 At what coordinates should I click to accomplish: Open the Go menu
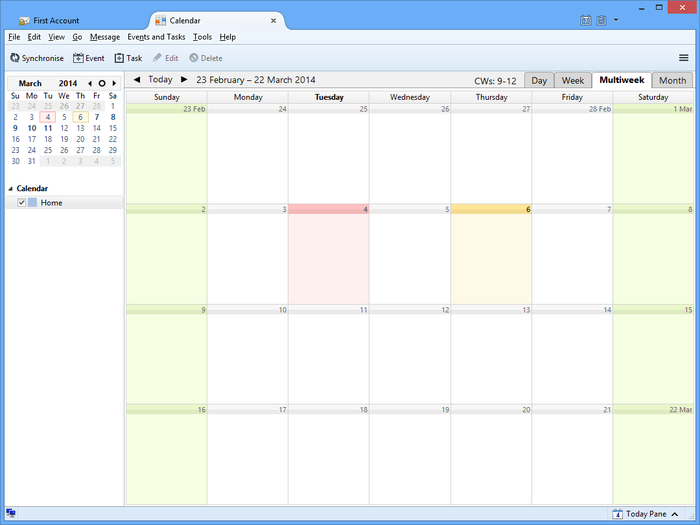(77, 37)
